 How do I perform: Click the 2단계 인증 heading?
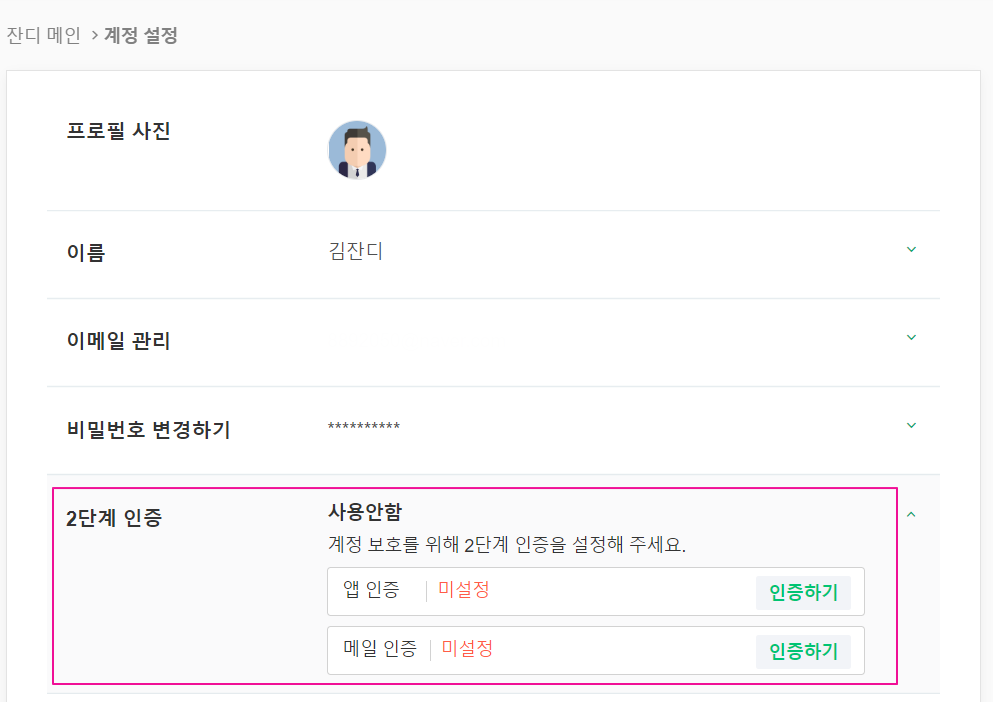click(114, 519)
